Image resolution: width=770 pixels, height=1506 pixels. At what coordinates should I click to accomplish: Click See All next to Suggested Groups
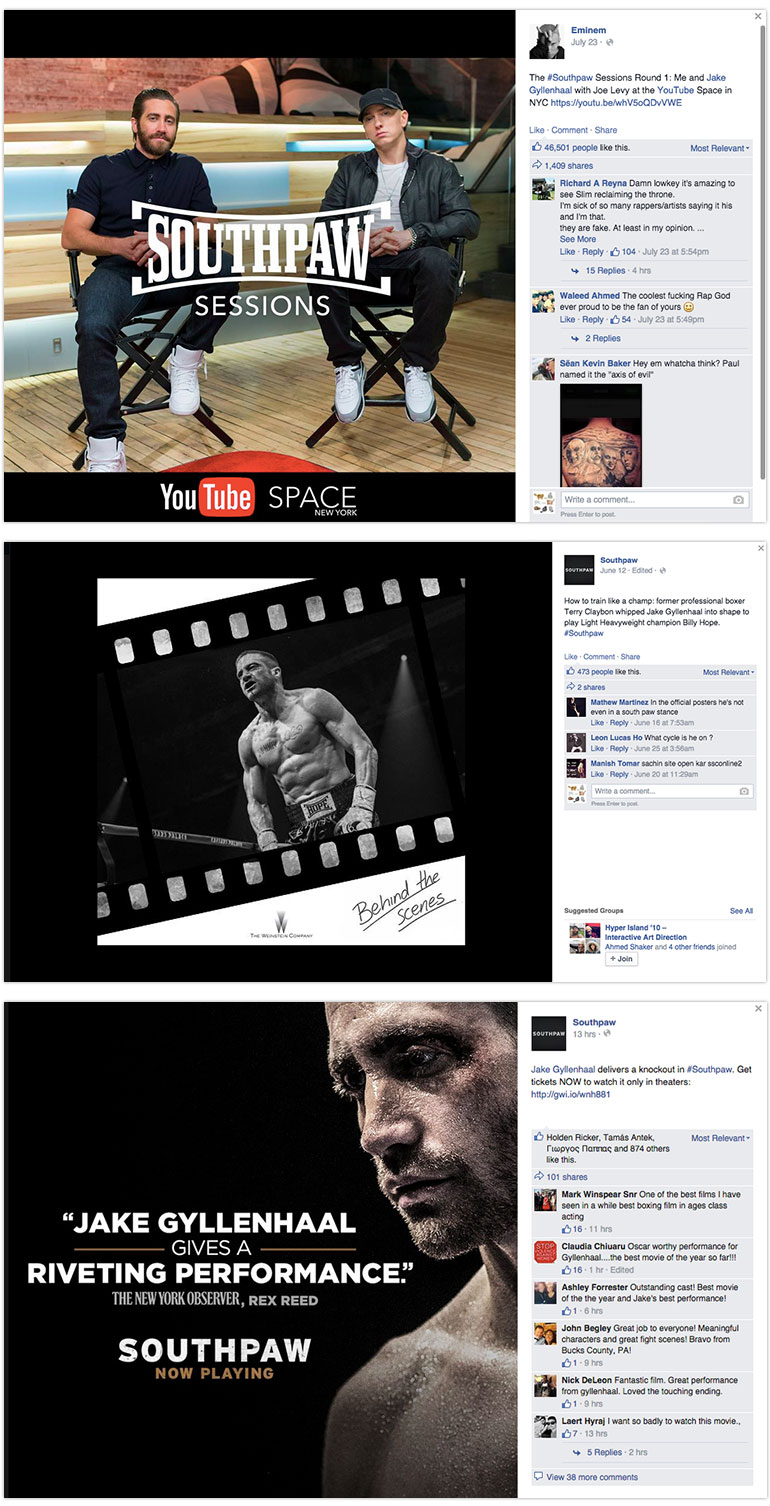pos(741,911)
